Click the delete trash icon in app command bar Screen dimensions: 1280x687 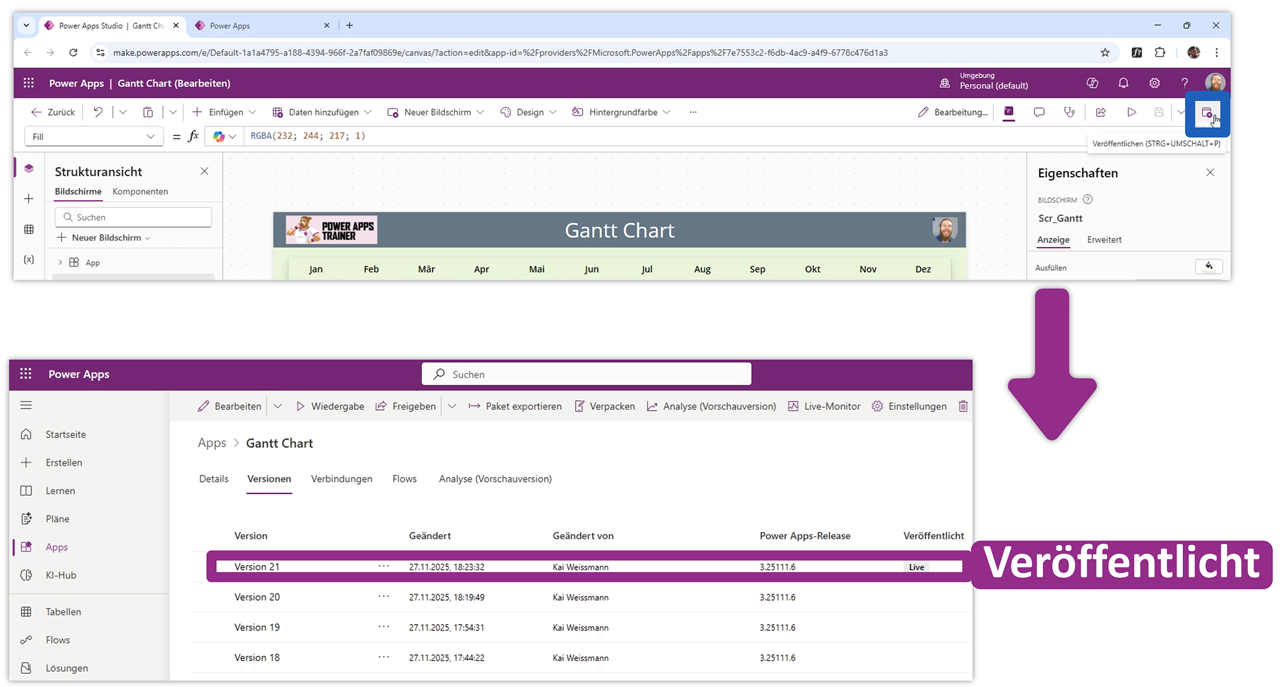click(963, 406)
